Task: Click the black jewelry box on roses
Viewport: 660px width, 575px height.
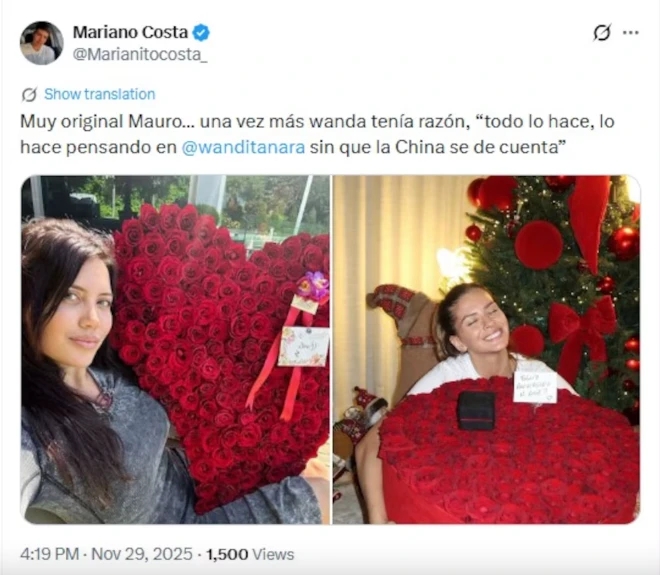Action: point(476,410)
